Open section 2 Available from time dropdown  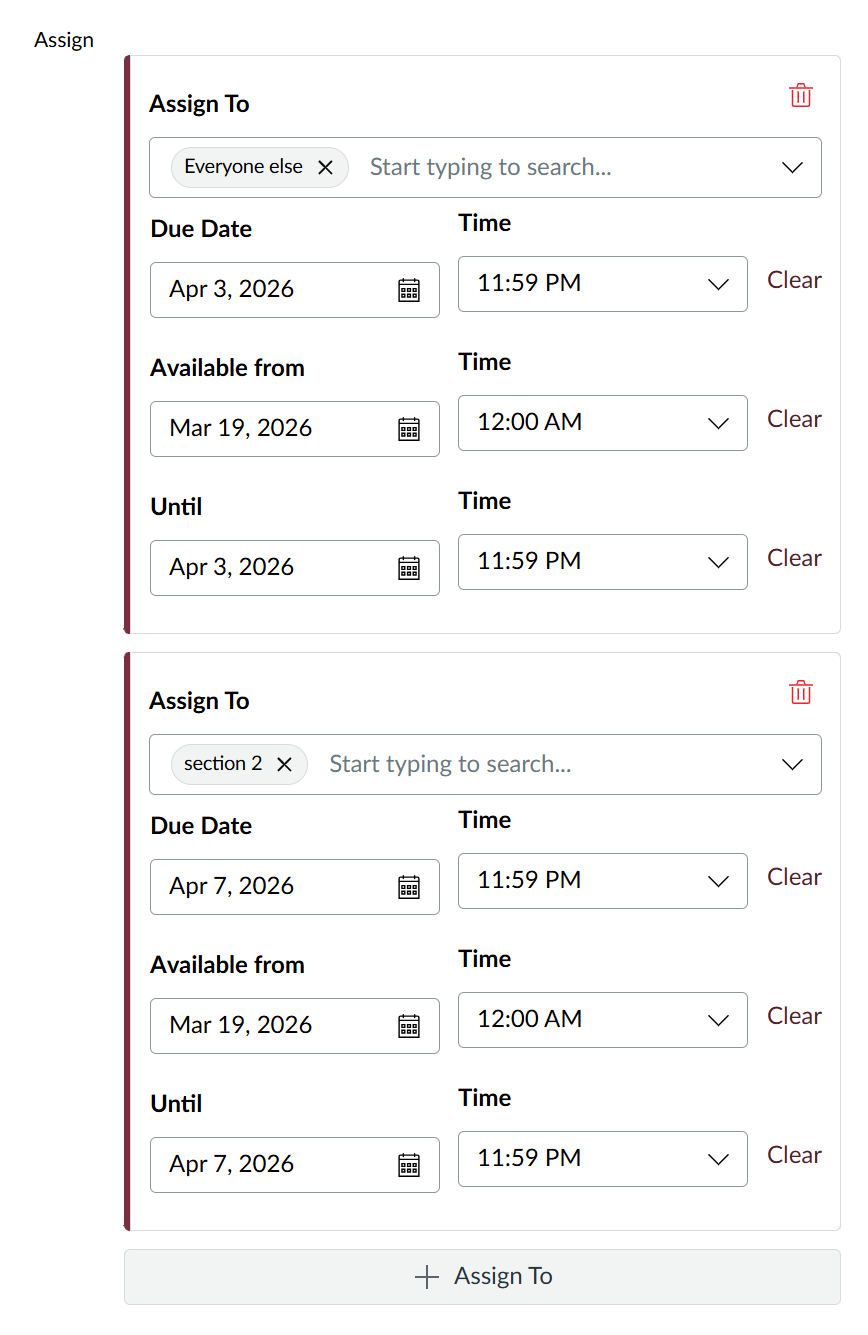(x=718, y=1020)
